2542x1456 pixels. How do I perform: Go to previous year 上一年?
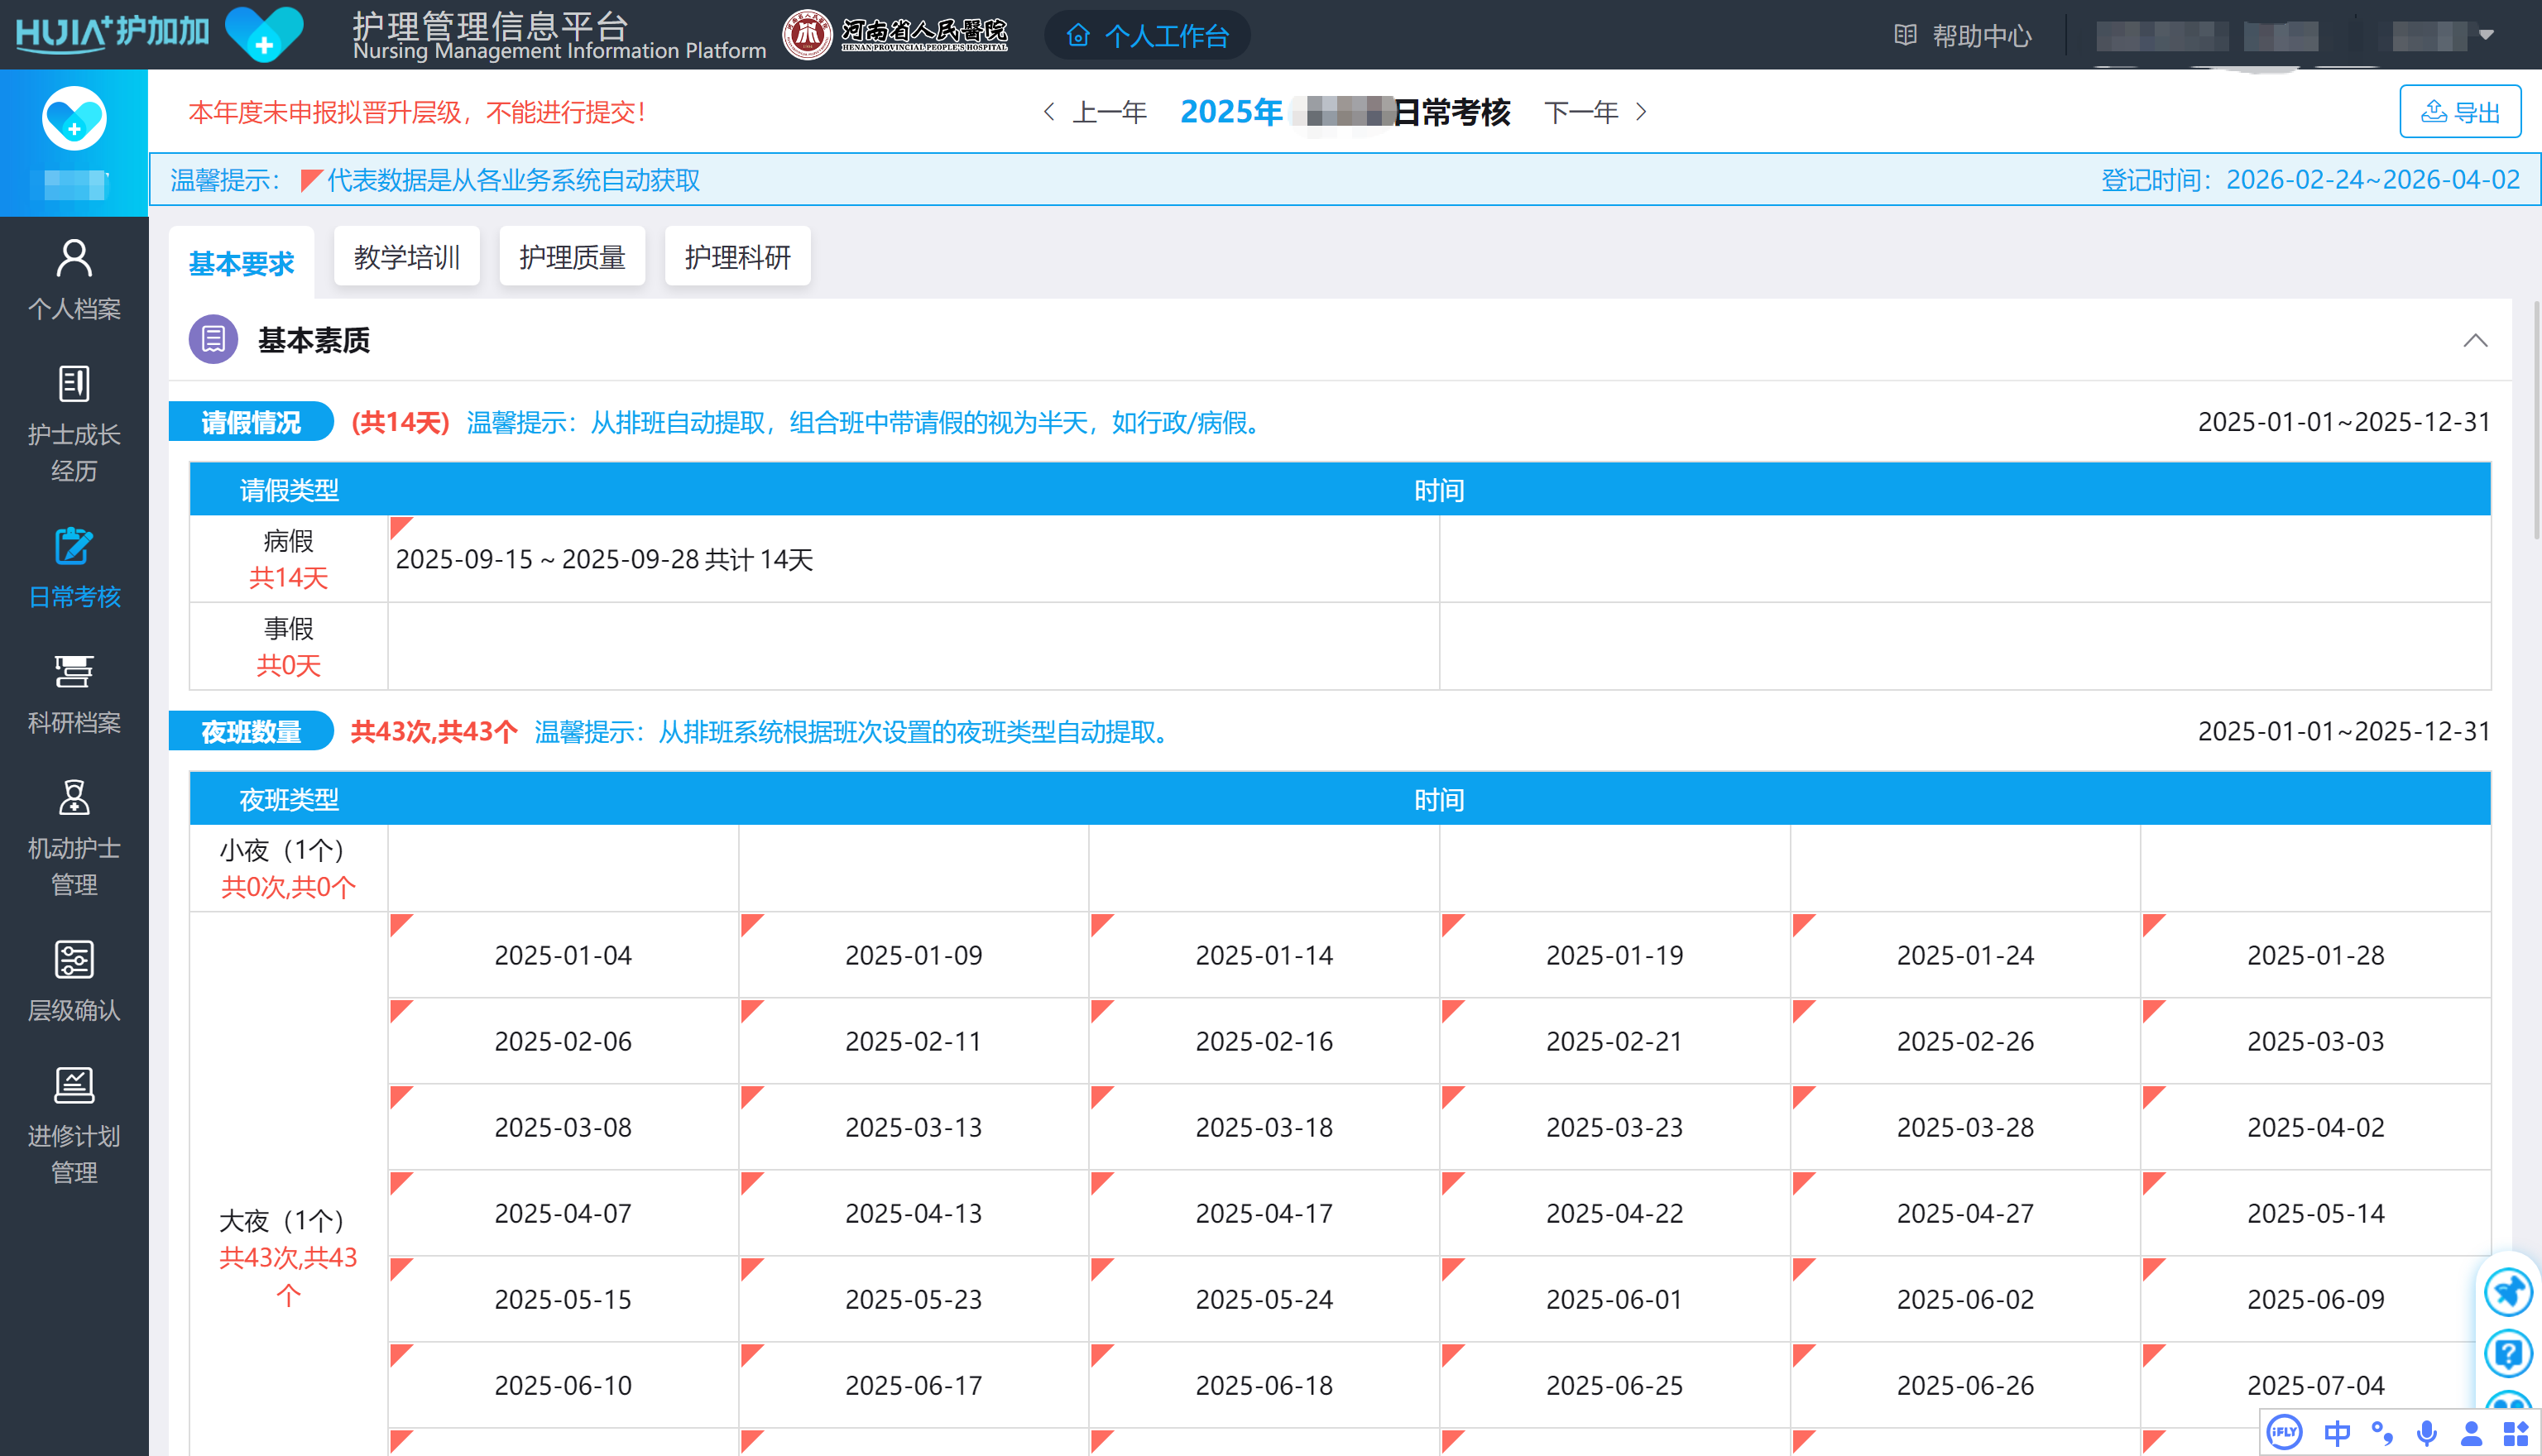pos(1095,112)
